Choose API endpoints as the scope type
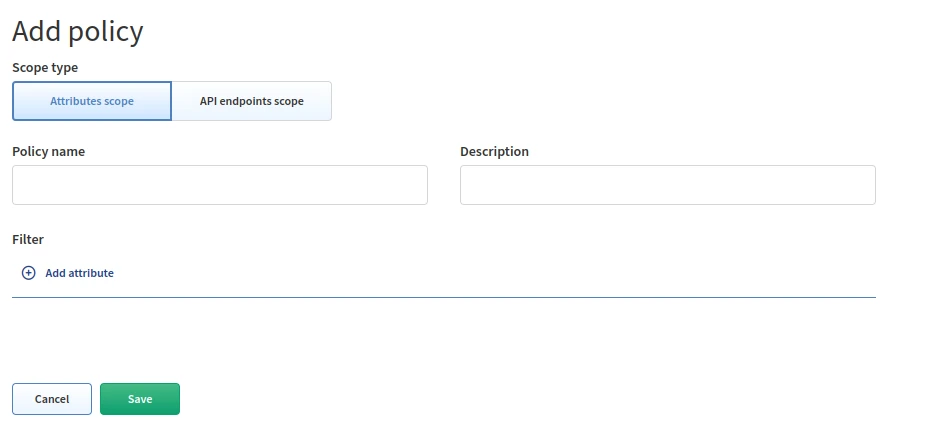926x428 pixels. pyautogui.click(x=252, y=101)
